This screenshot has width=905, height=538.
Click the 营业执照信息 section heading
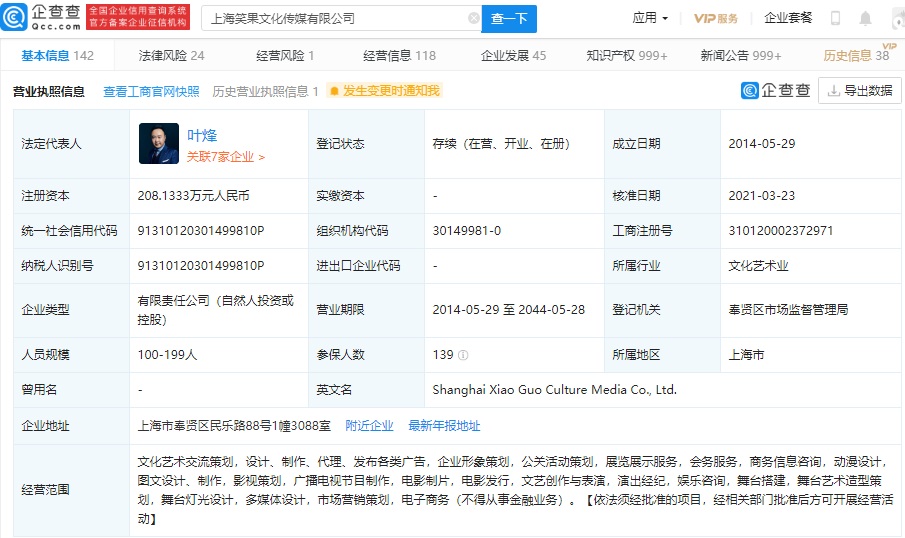[x=48, y=91]
